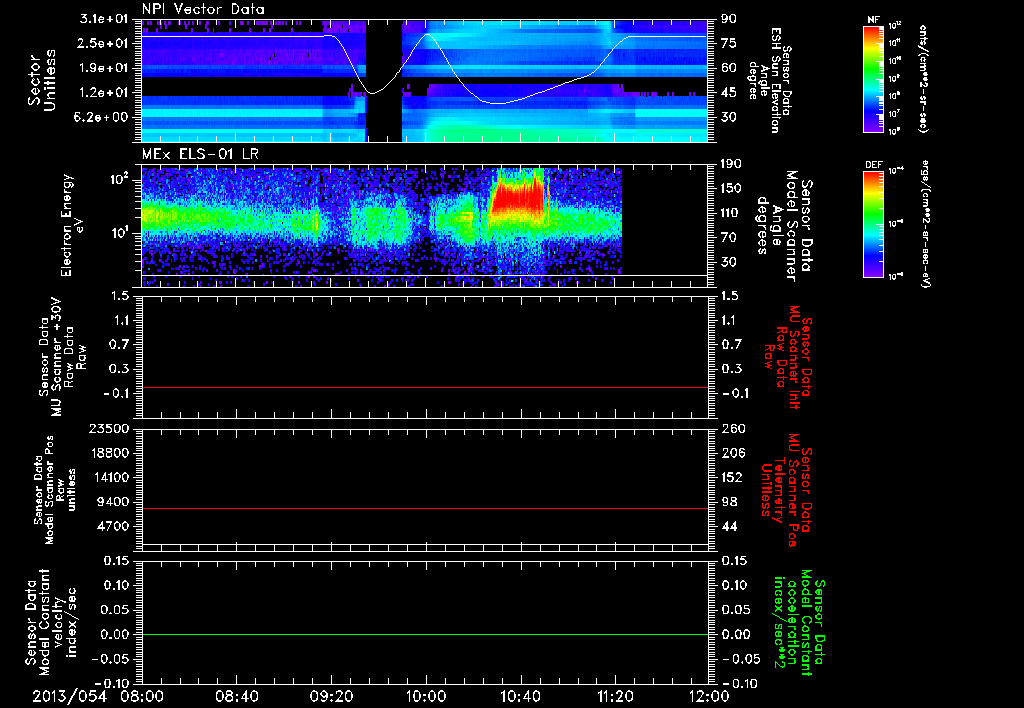The width and height of the screenshot is (1024, 708).
Task: Click the "DEF" label above the color bar
Action: pyautogui.click(x=874, y=165)
